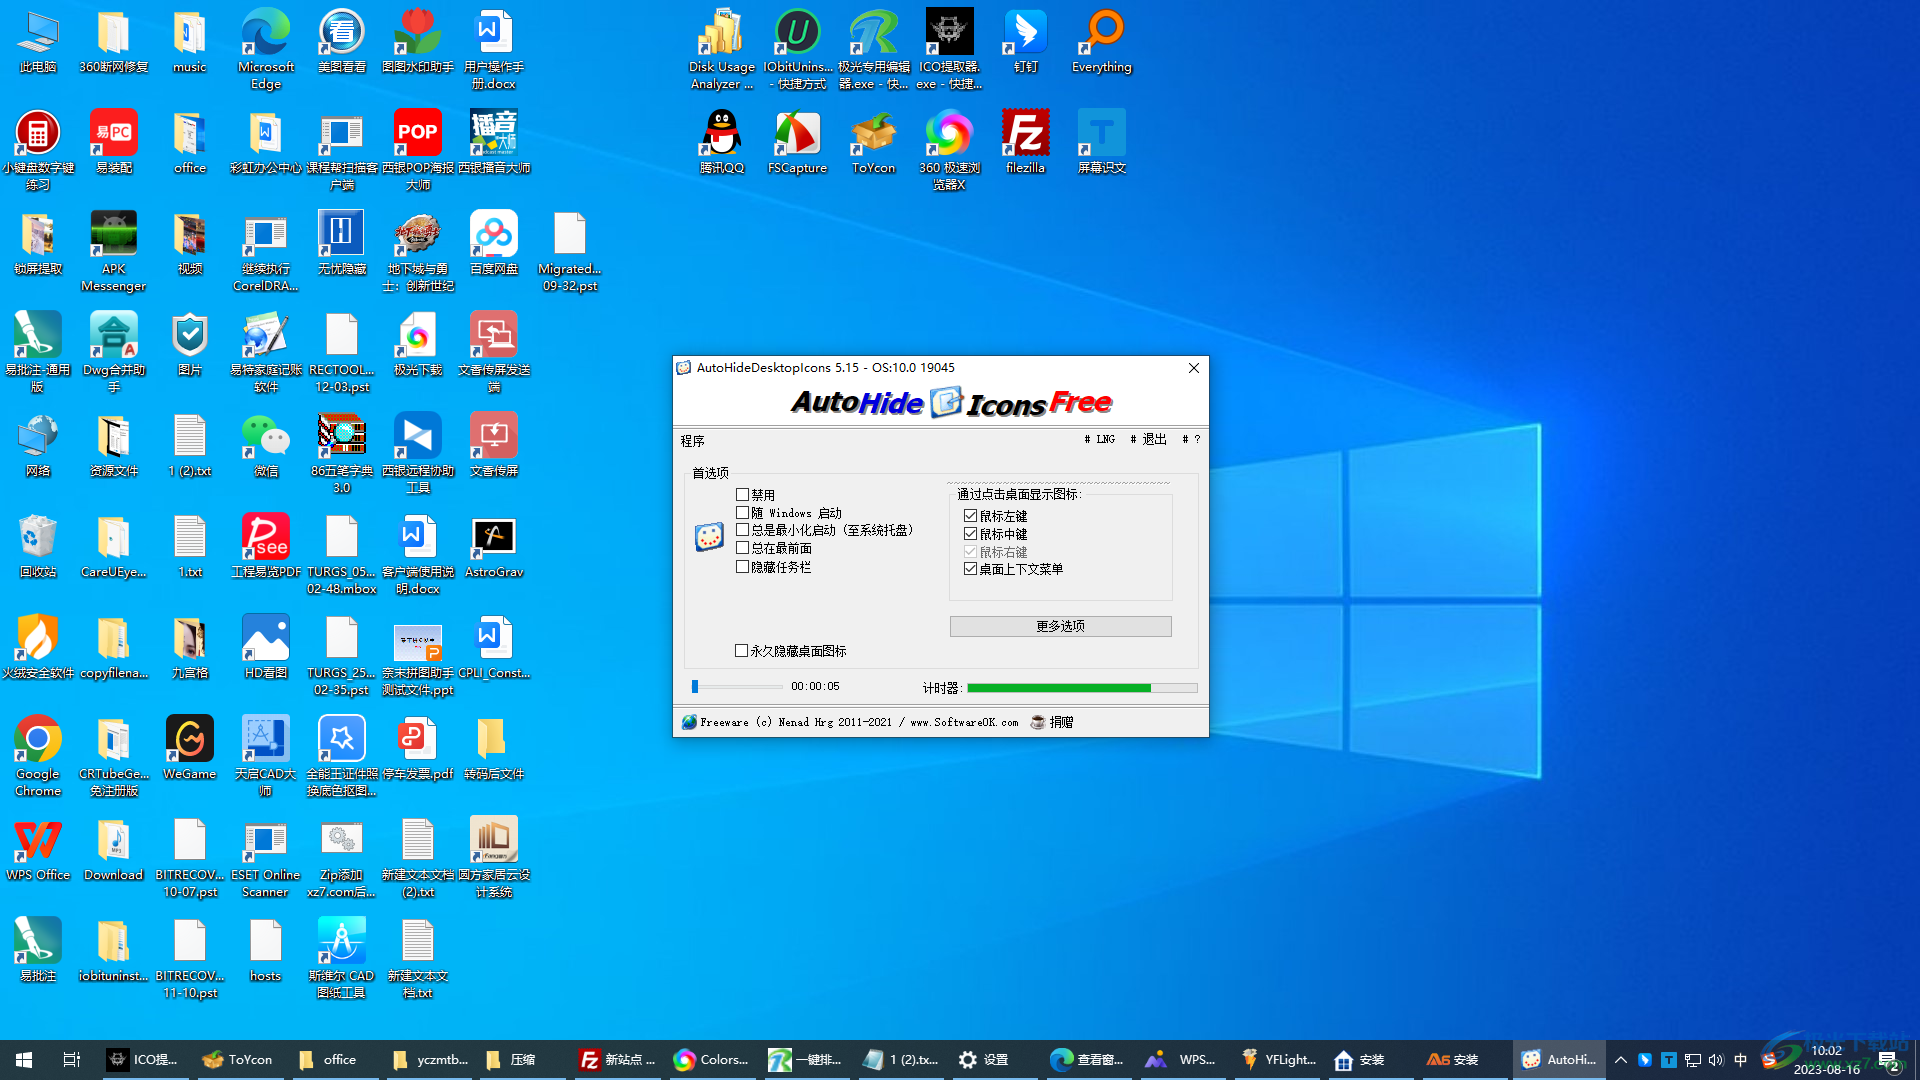Open 屏幕识文 desktop icon
1920x1080 pixels.
(x=1101, y=142)
